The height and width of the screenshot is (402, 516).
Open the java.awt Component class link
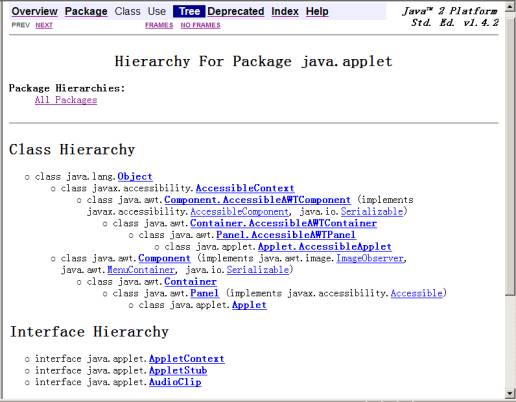[164, 258]
